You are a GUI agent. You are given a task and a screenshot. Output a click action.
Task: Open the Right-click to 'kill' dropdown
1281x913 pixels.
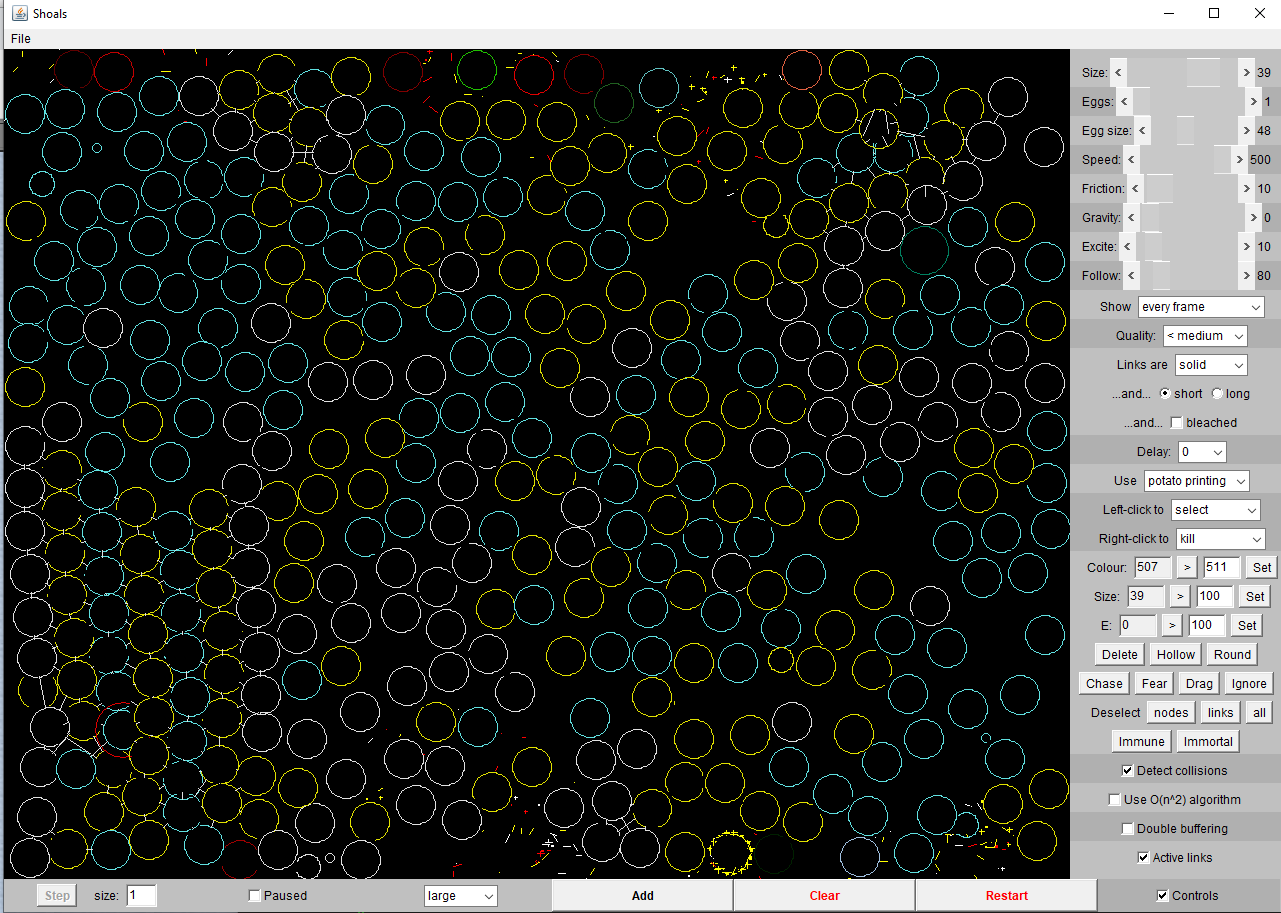pyautogui.click(x=1220, y=539)
